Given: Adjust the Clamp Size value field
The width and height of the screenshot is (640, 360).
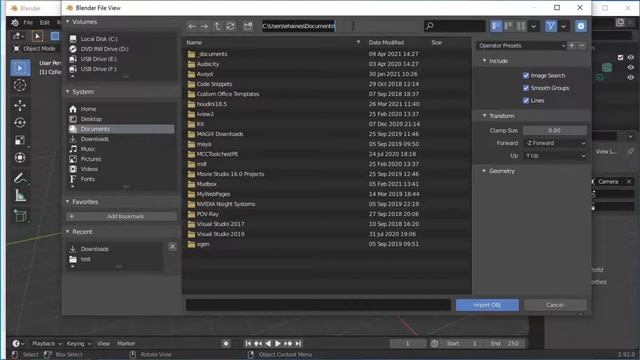Looking at the screenshot, I should pyautogui.click(x=555, y=131).
